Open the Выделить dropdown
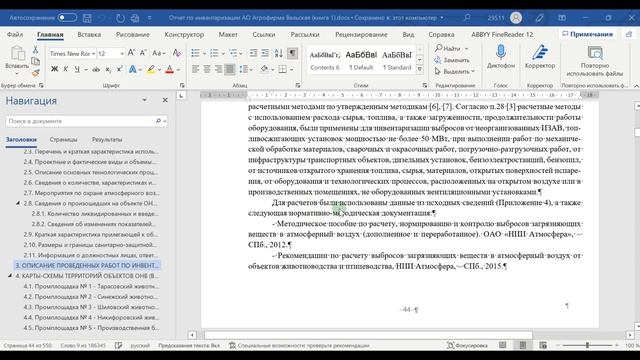Viewport: 640px width, 360px height. point(454,71)
